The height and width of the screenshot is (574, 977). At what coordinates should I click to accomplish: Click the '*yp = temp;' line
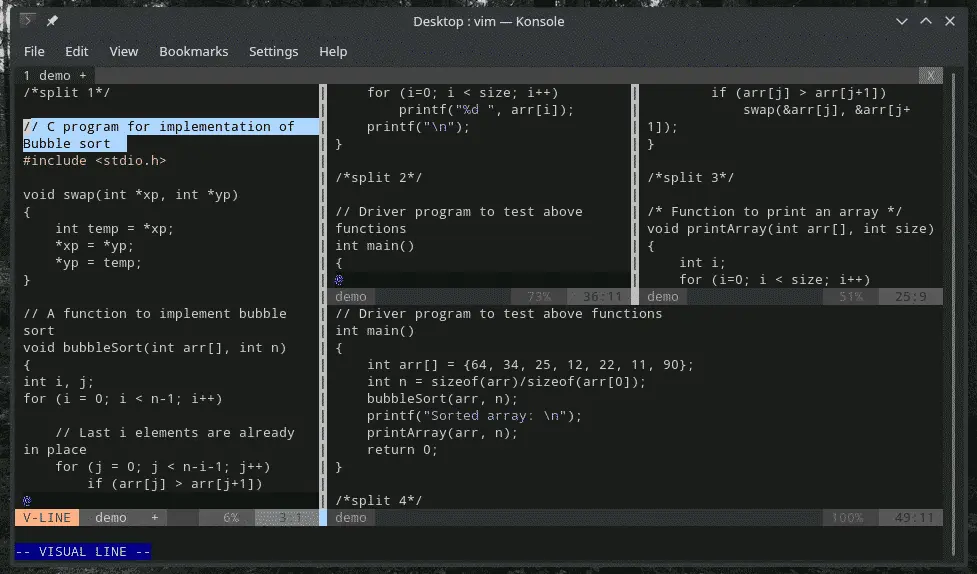[98, 262]
